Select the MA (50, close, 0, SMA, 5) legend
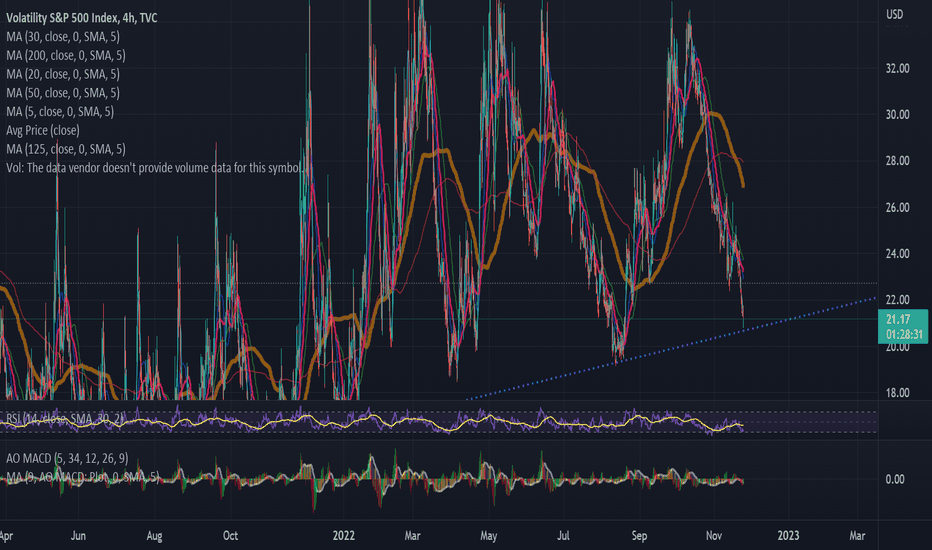Screen dimensions: 932x550 [63, 93]
